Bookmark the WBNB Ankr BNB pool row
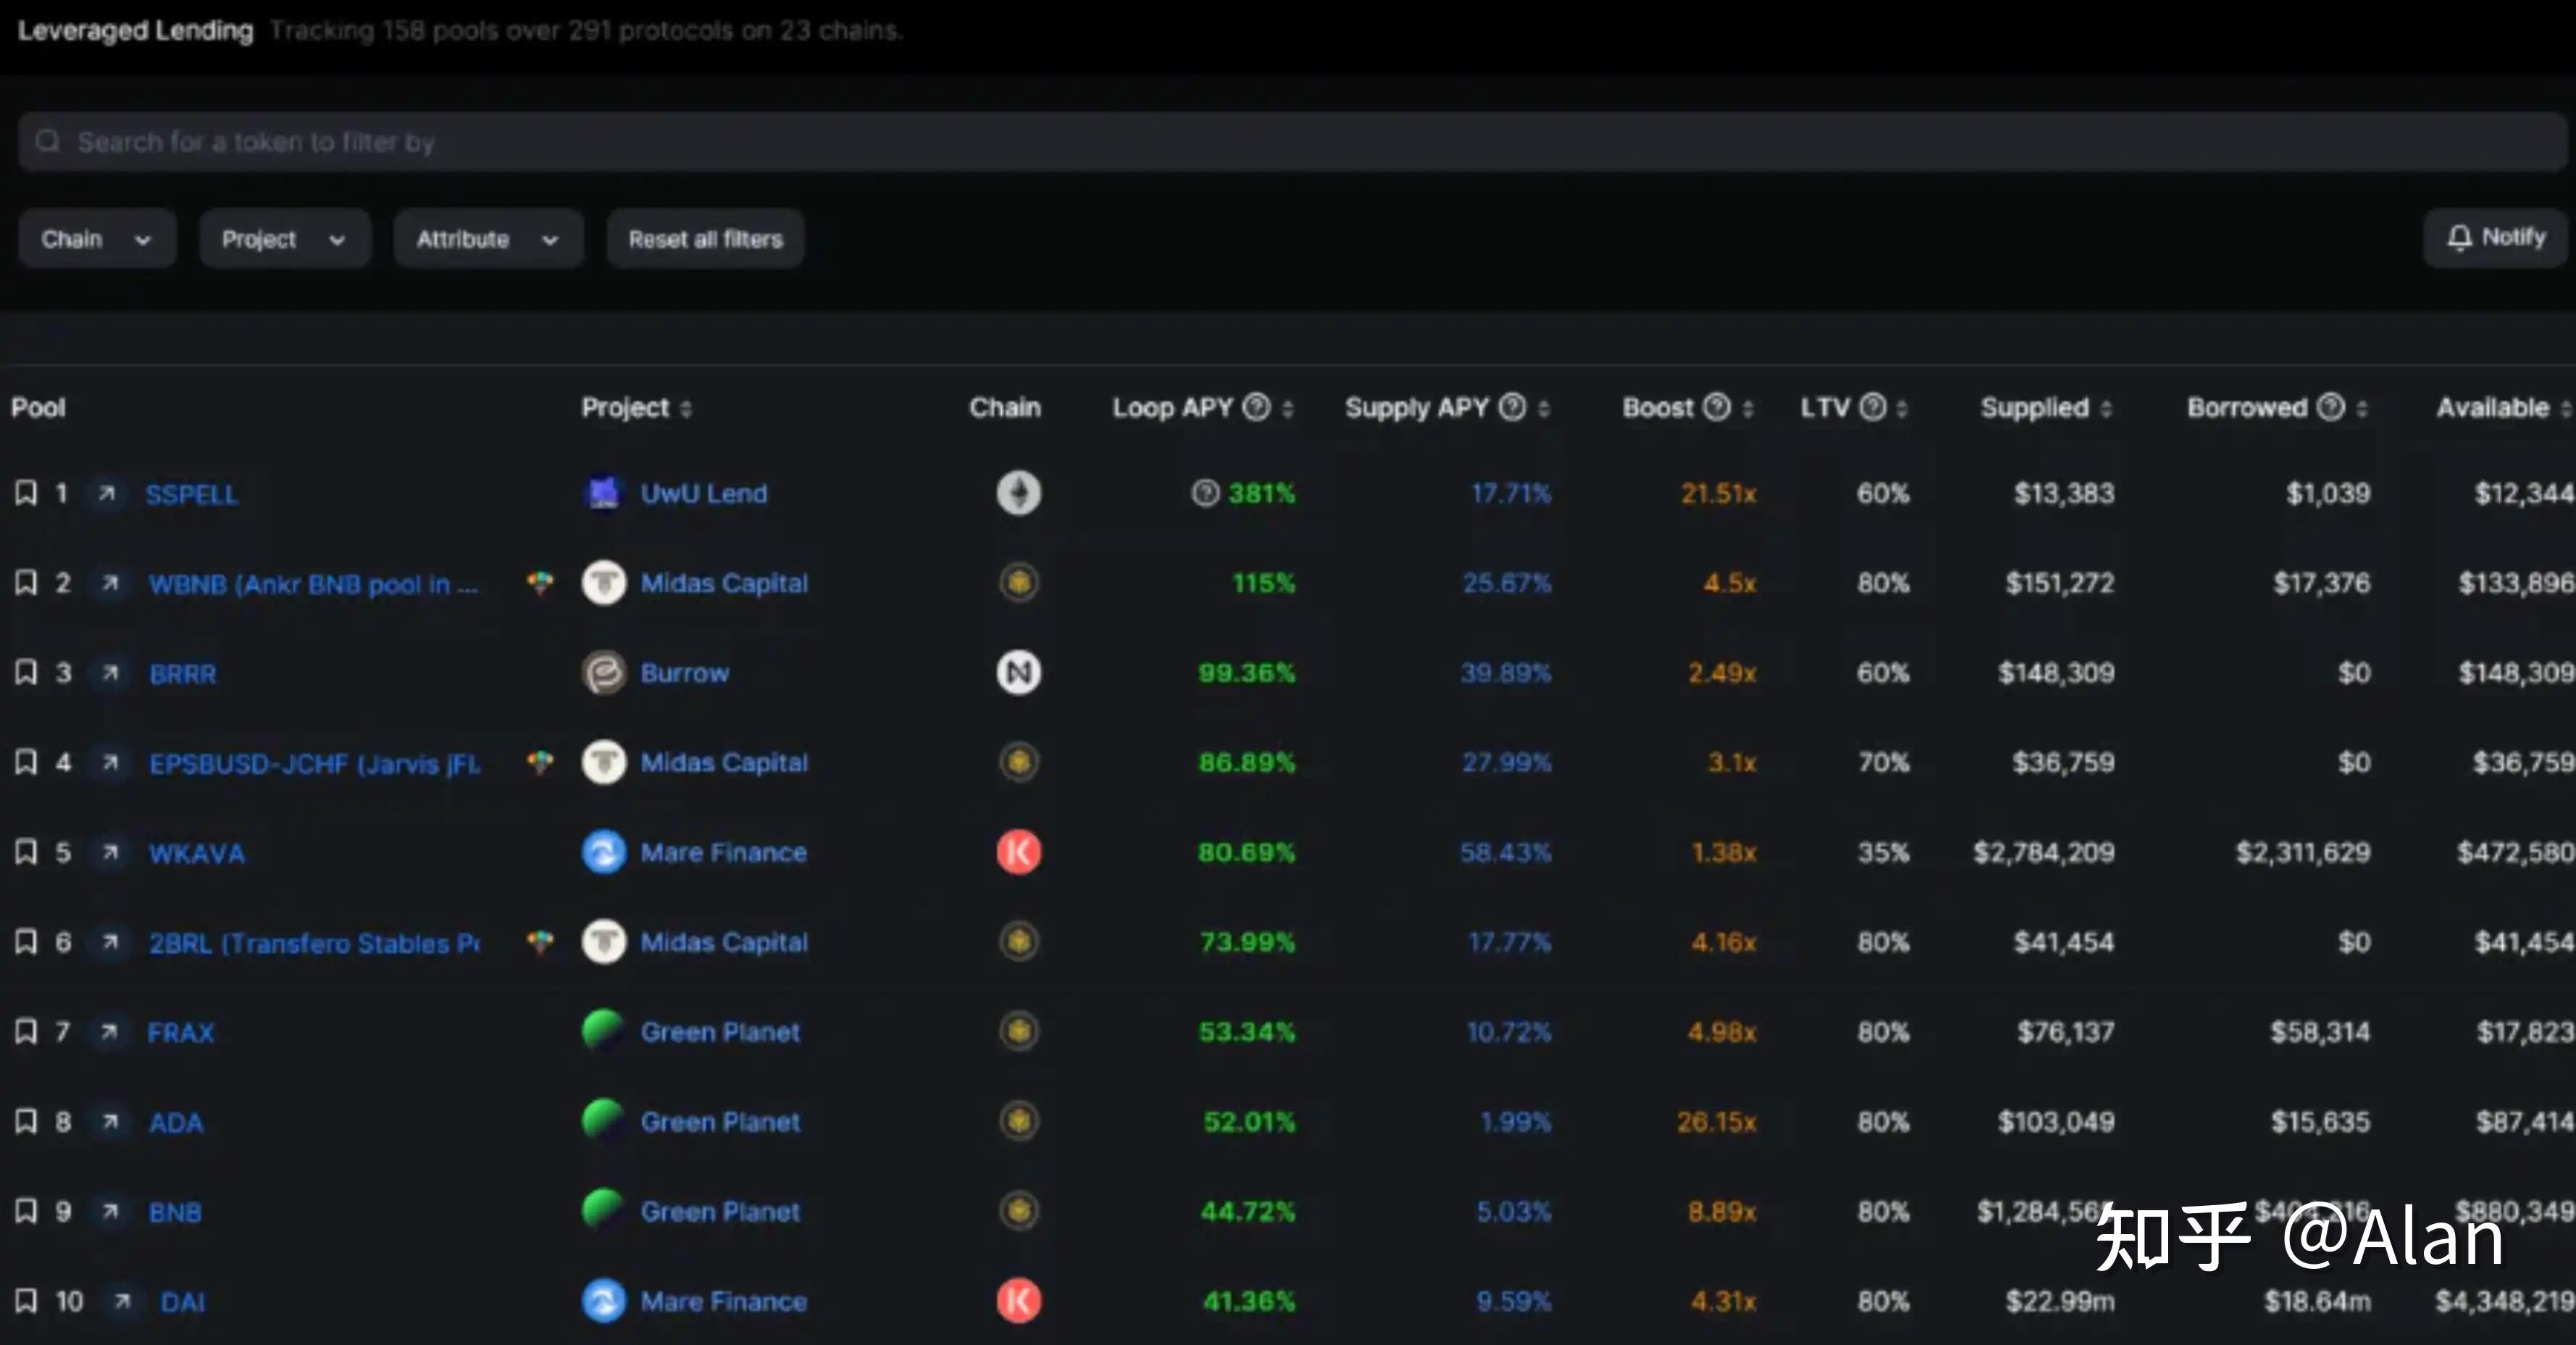 [26, 583]
